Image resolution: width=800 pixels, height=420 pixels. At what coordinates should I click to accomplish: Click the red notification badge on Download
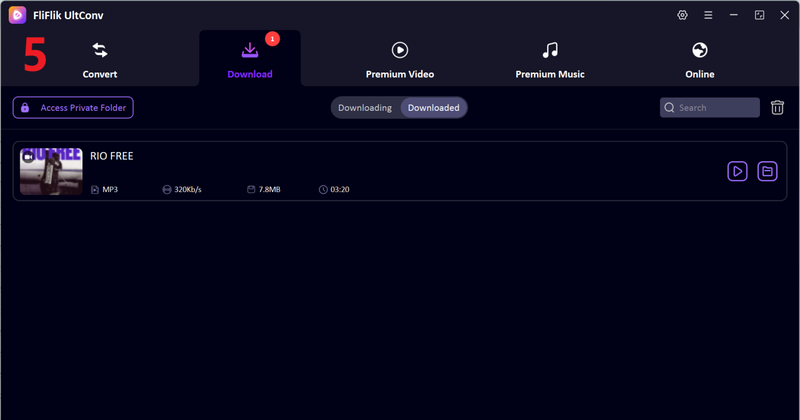272,39
